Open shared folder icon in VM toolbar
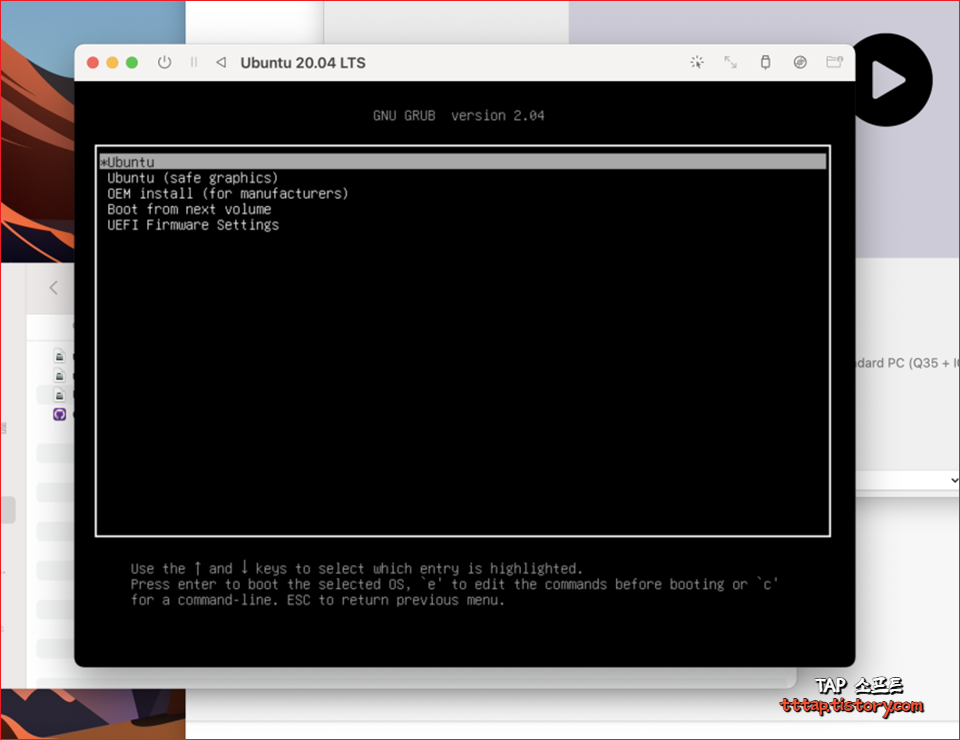 (834, 62)
